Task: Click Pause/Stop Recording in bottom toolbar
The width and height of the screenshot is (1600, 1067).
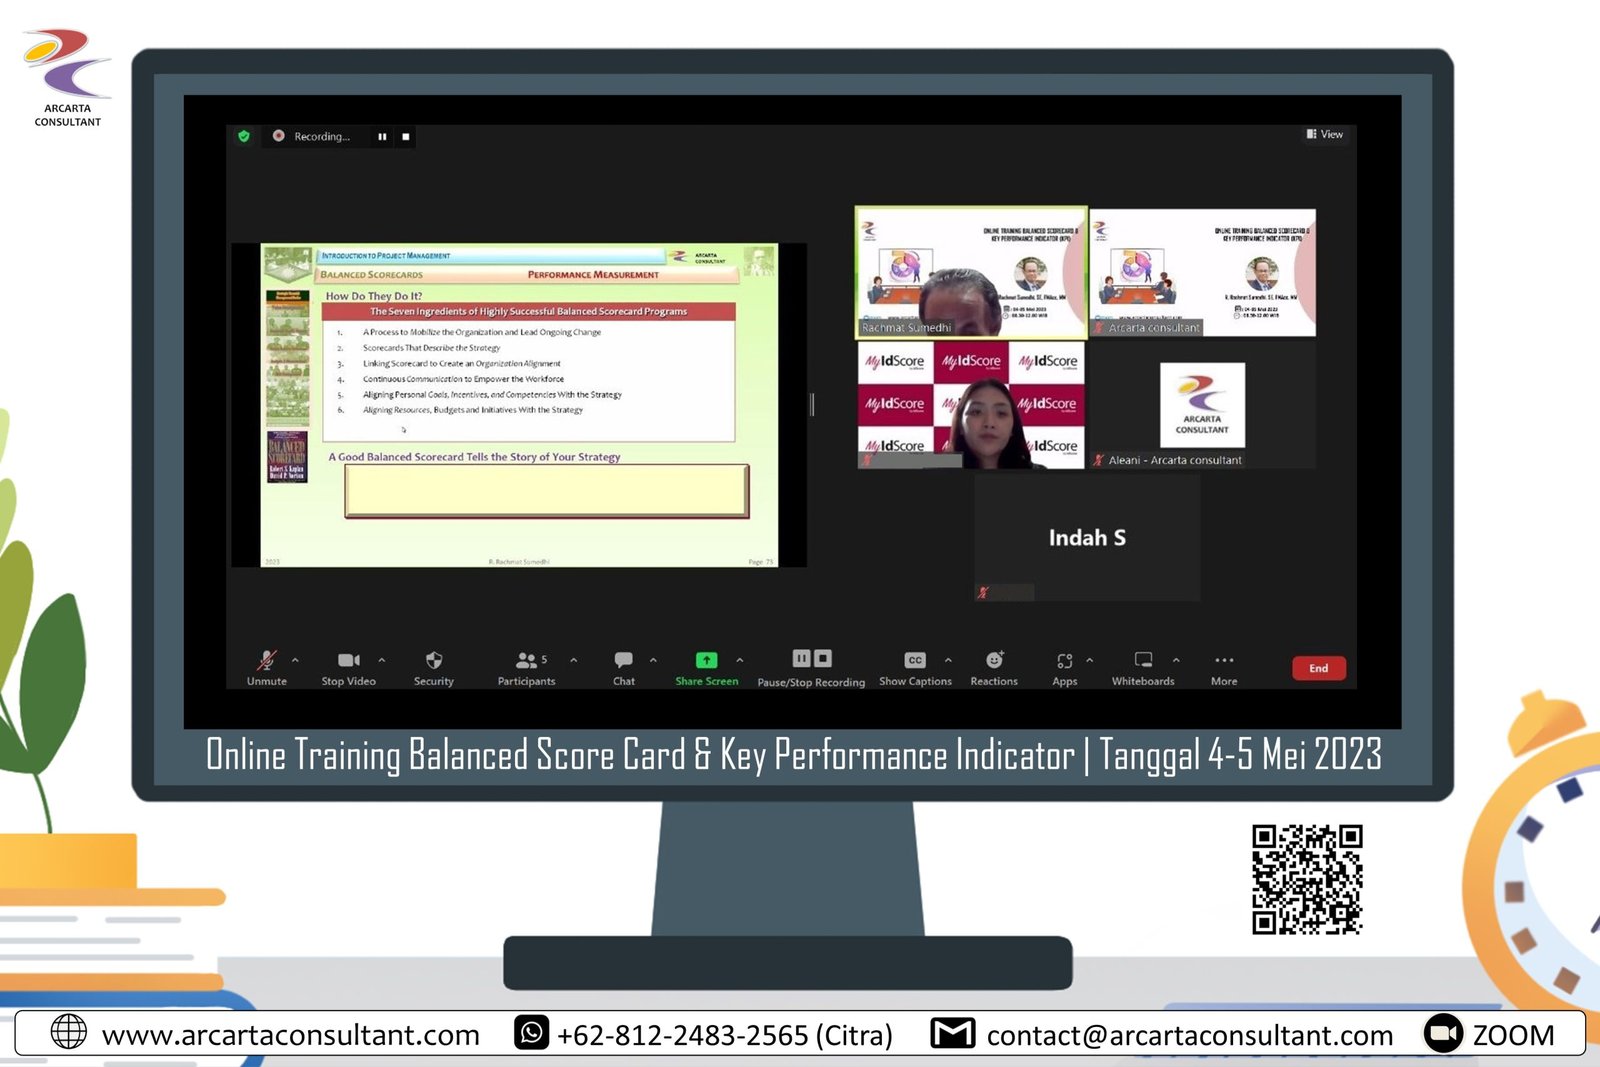Action: point(811,659)
